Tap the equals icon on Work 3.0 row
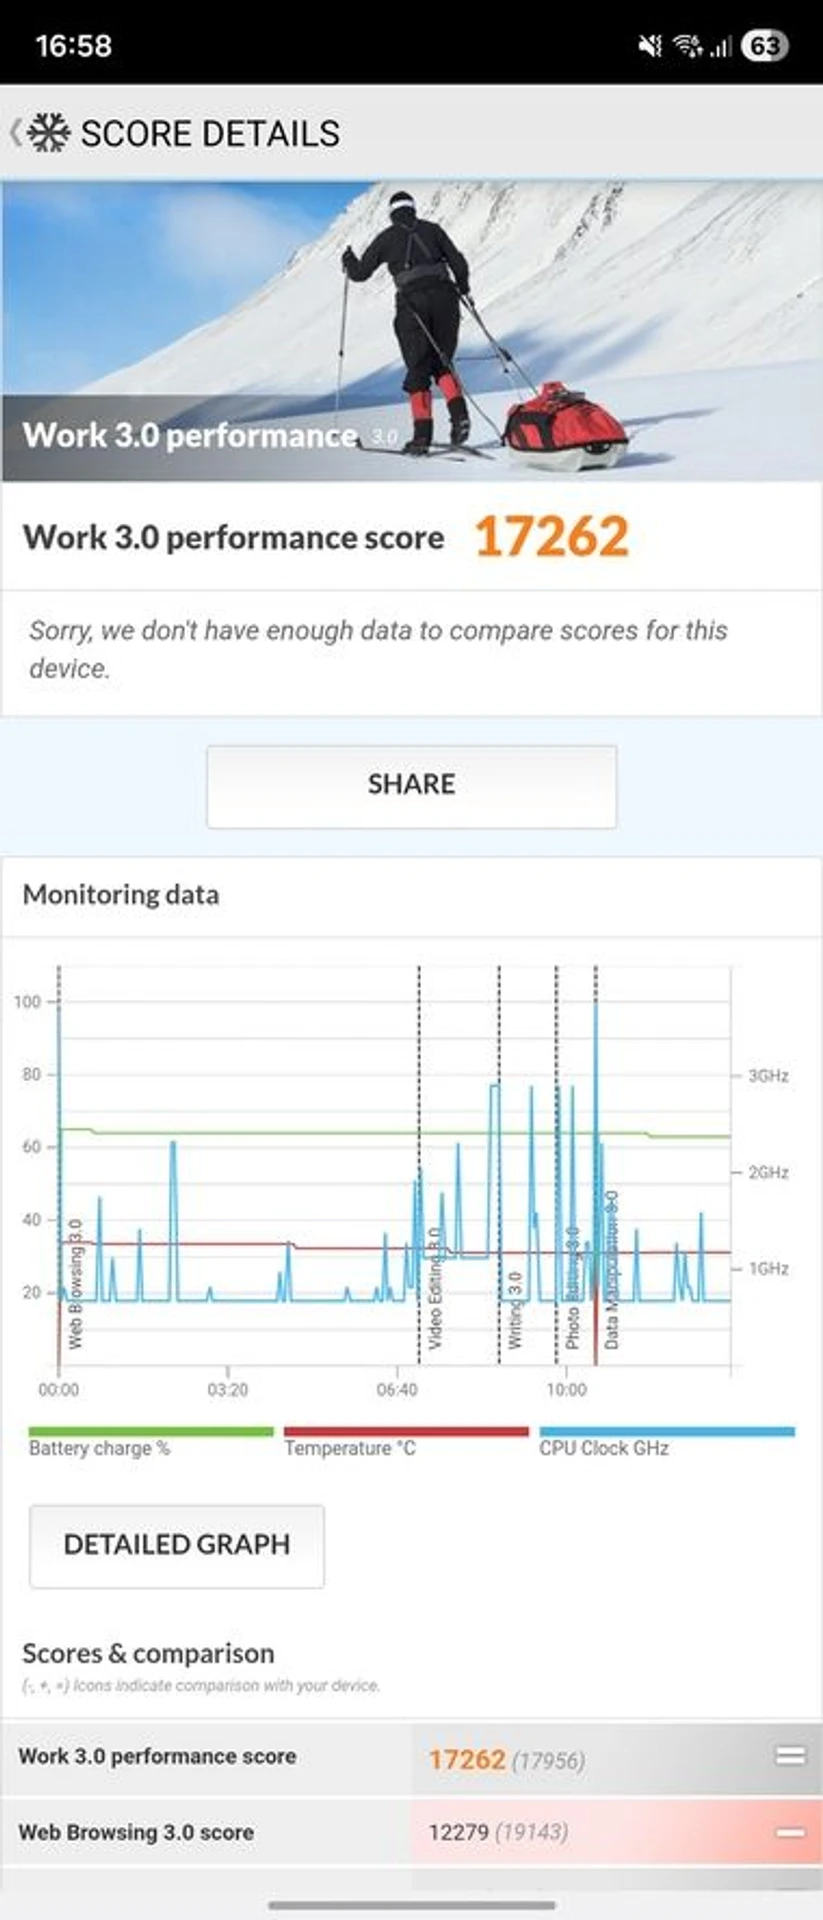 [x=790, y=1756]
